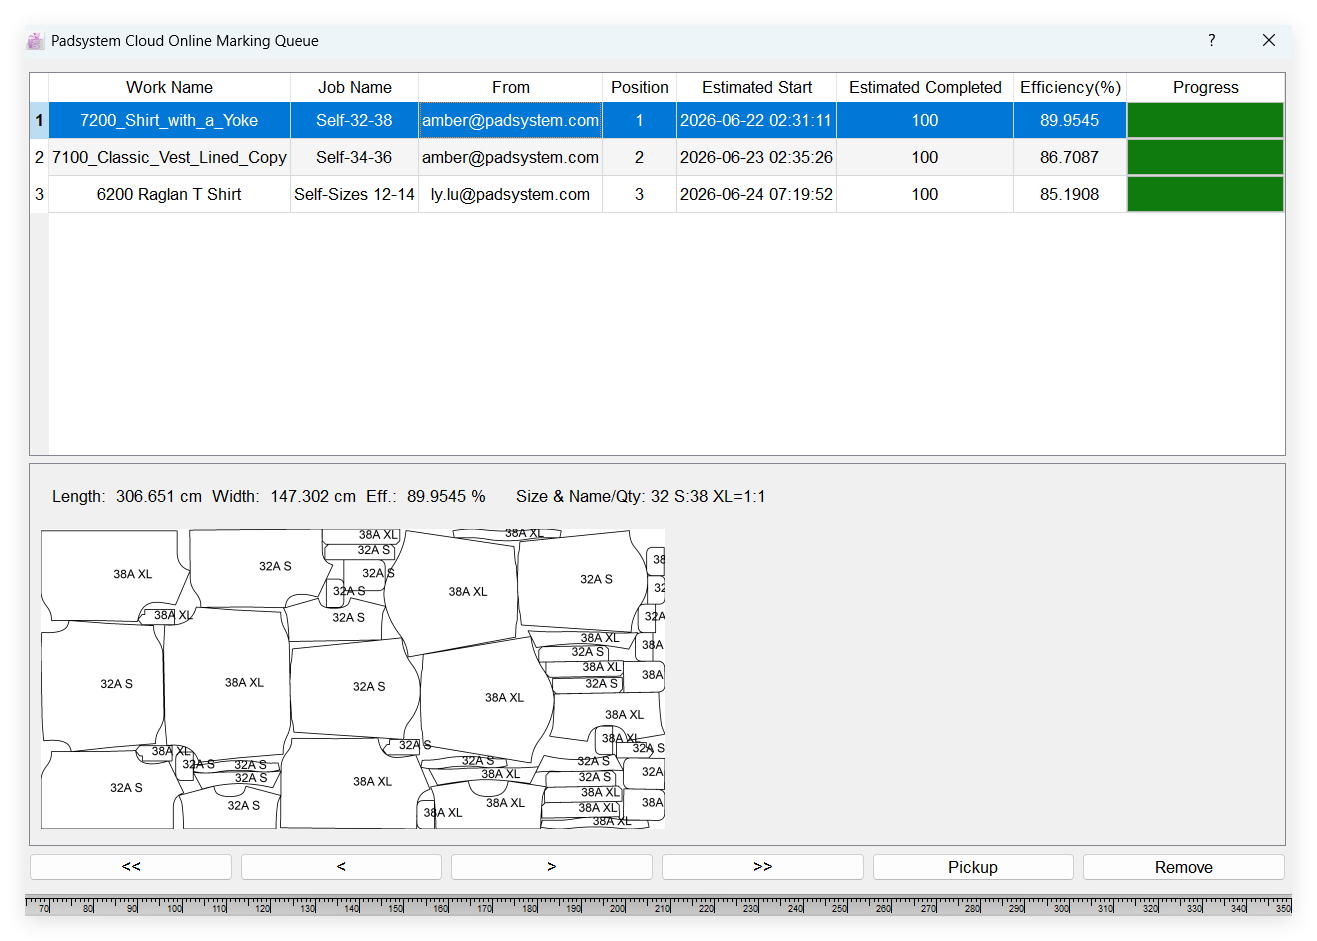
Task: Select row 7200_Shirt_with_a_Yoke
Action: click(x=169, y=120)
